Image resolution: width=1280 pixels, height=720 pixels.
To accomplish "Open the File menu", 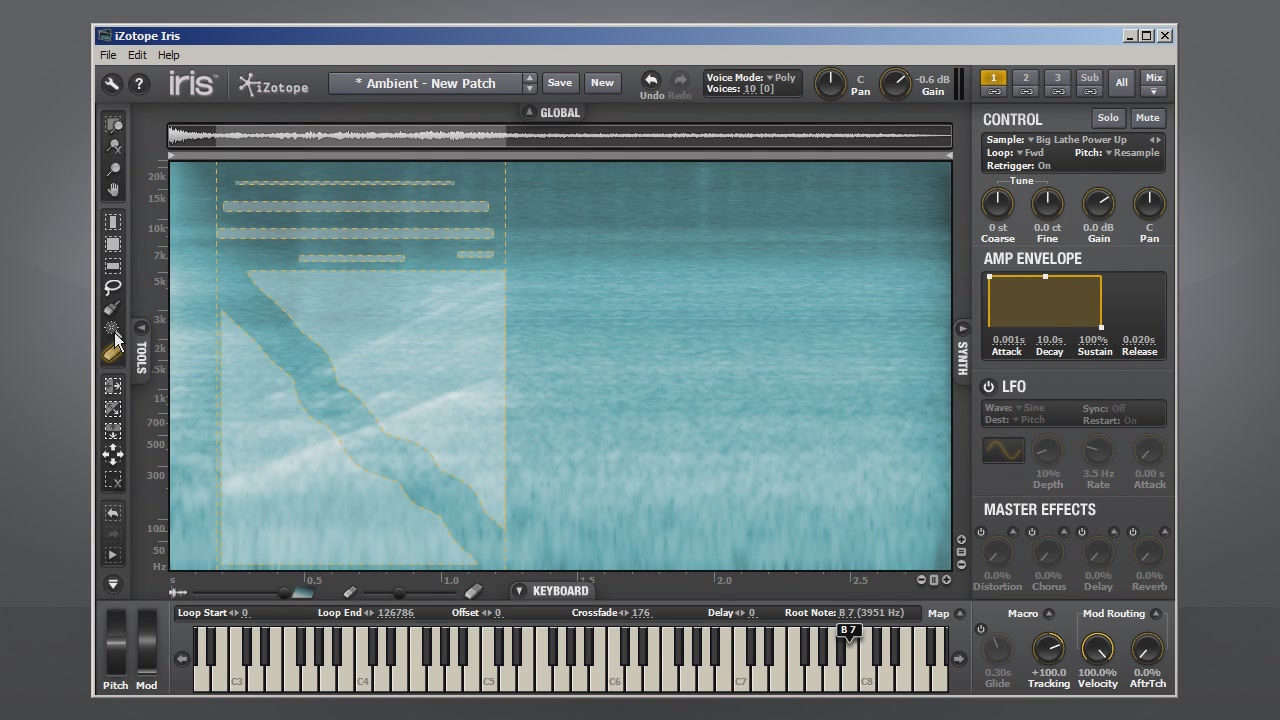I will [x=108, y=55].
